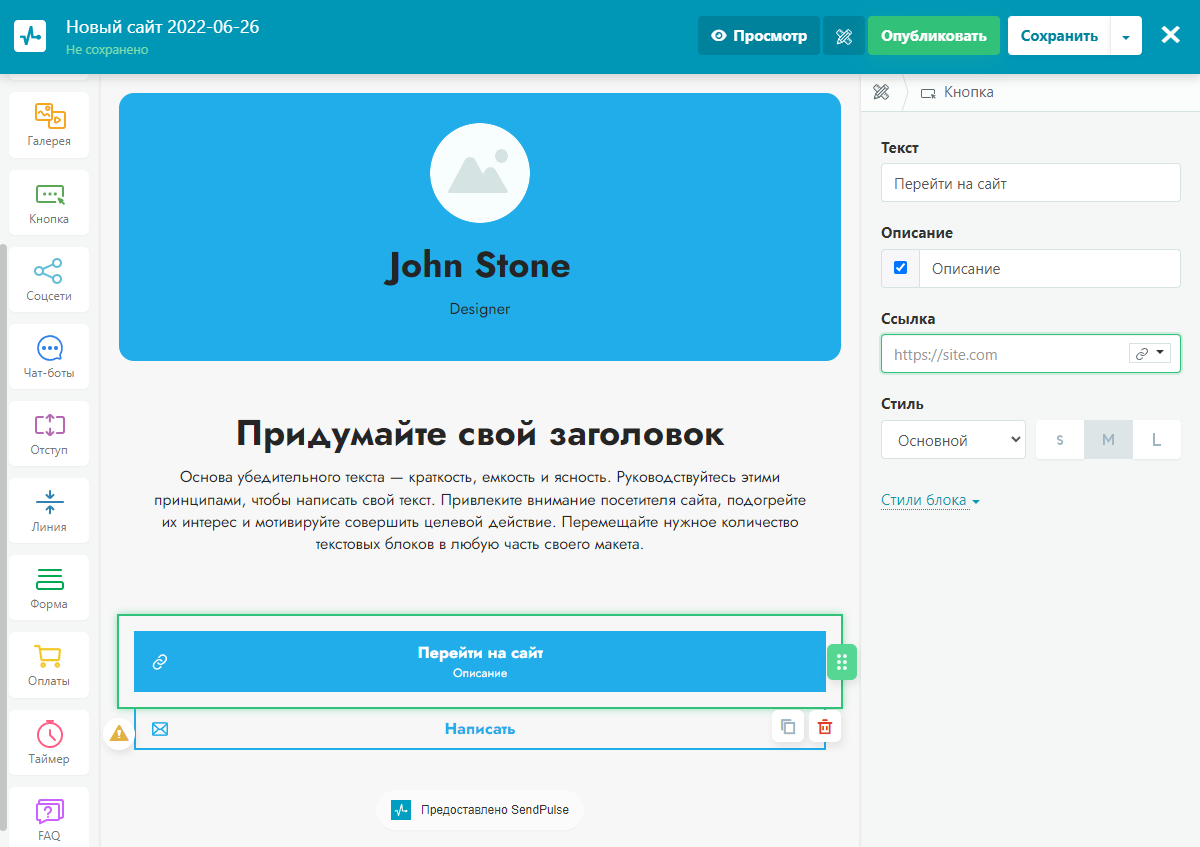Screen dimensions: 1200x847
Task: Click the warning triangle icon
Action: coord(119,733)
